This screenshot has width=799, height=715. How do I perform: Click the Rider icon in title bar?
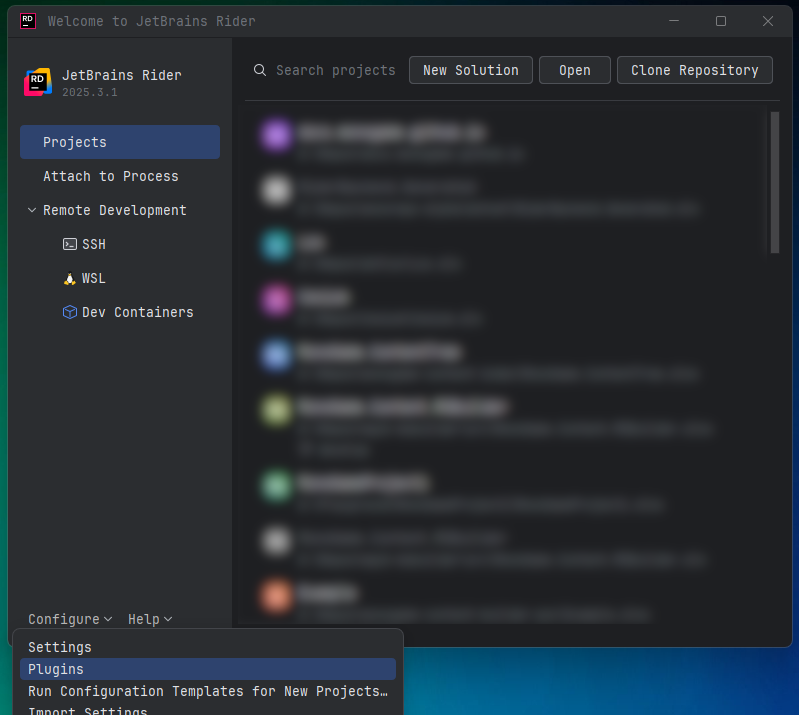point(28,21)
